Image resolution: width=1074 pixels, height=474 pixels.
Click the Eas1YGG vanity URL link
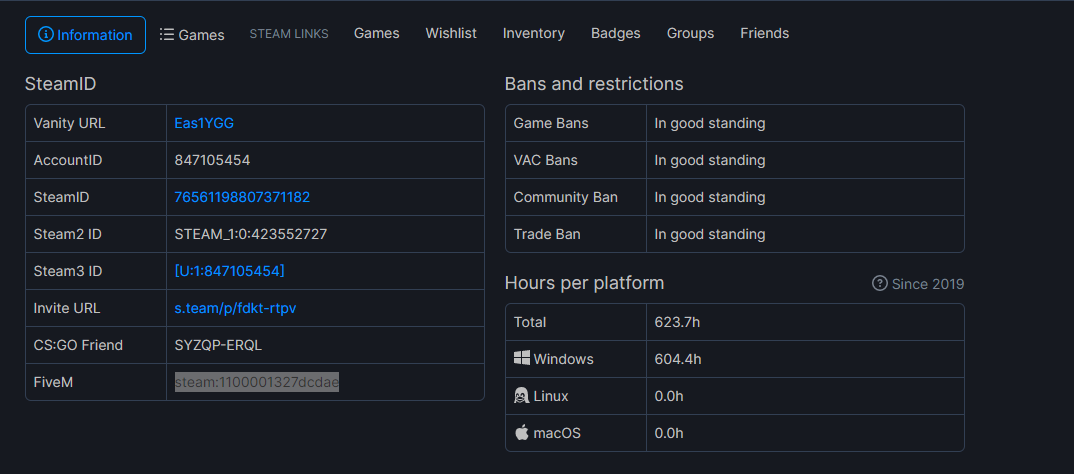(x=204, y=123)
